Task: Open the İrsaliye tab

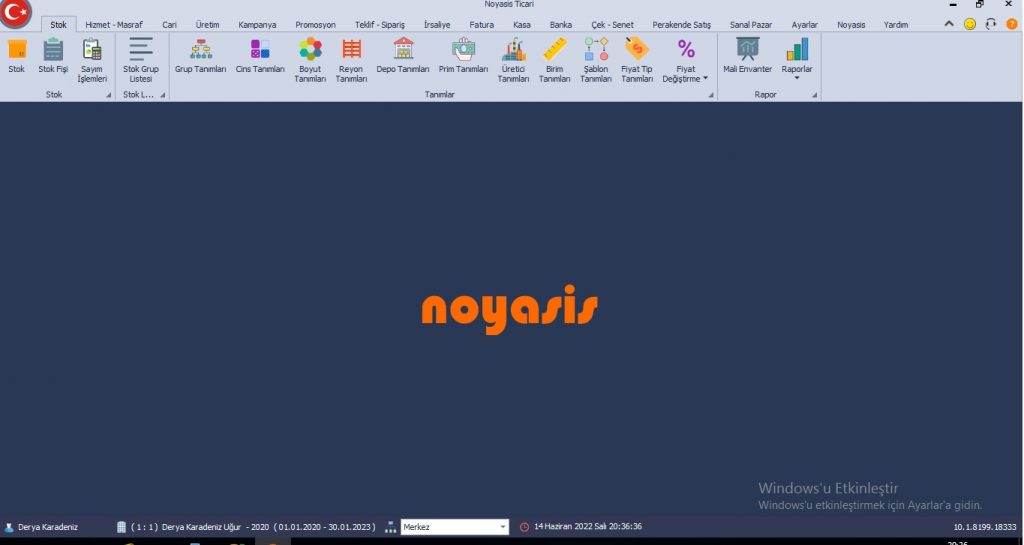Action: click(438, 25)
